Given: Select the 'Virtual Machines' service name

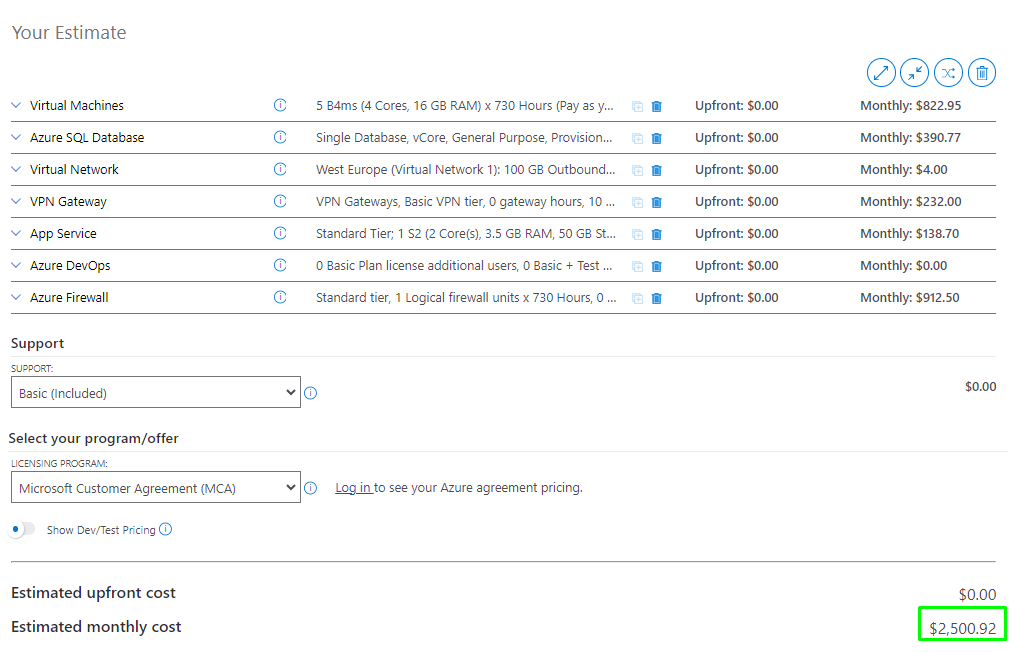Looking at the screenshot, I should [77, 105].
